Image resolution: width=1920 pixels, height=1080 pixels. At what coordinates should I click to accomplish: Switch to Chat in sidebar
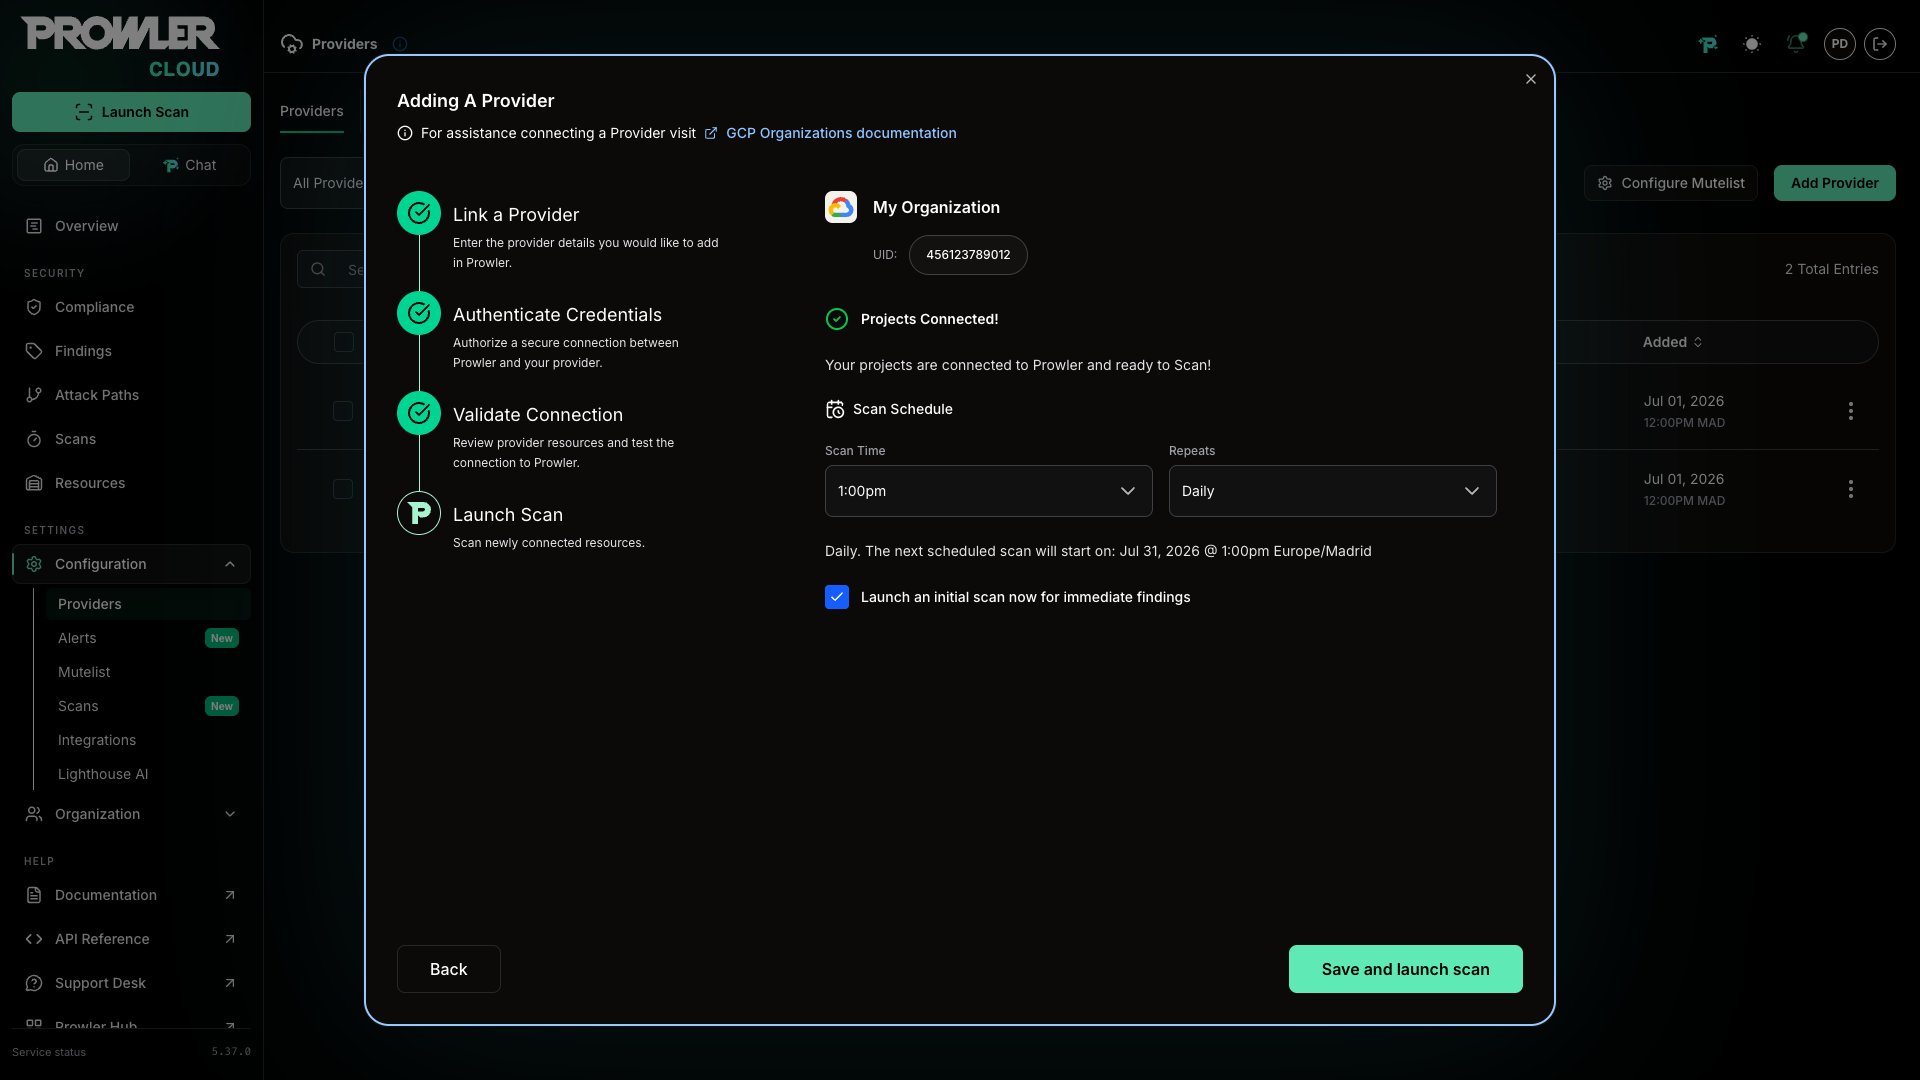(190, 165)
